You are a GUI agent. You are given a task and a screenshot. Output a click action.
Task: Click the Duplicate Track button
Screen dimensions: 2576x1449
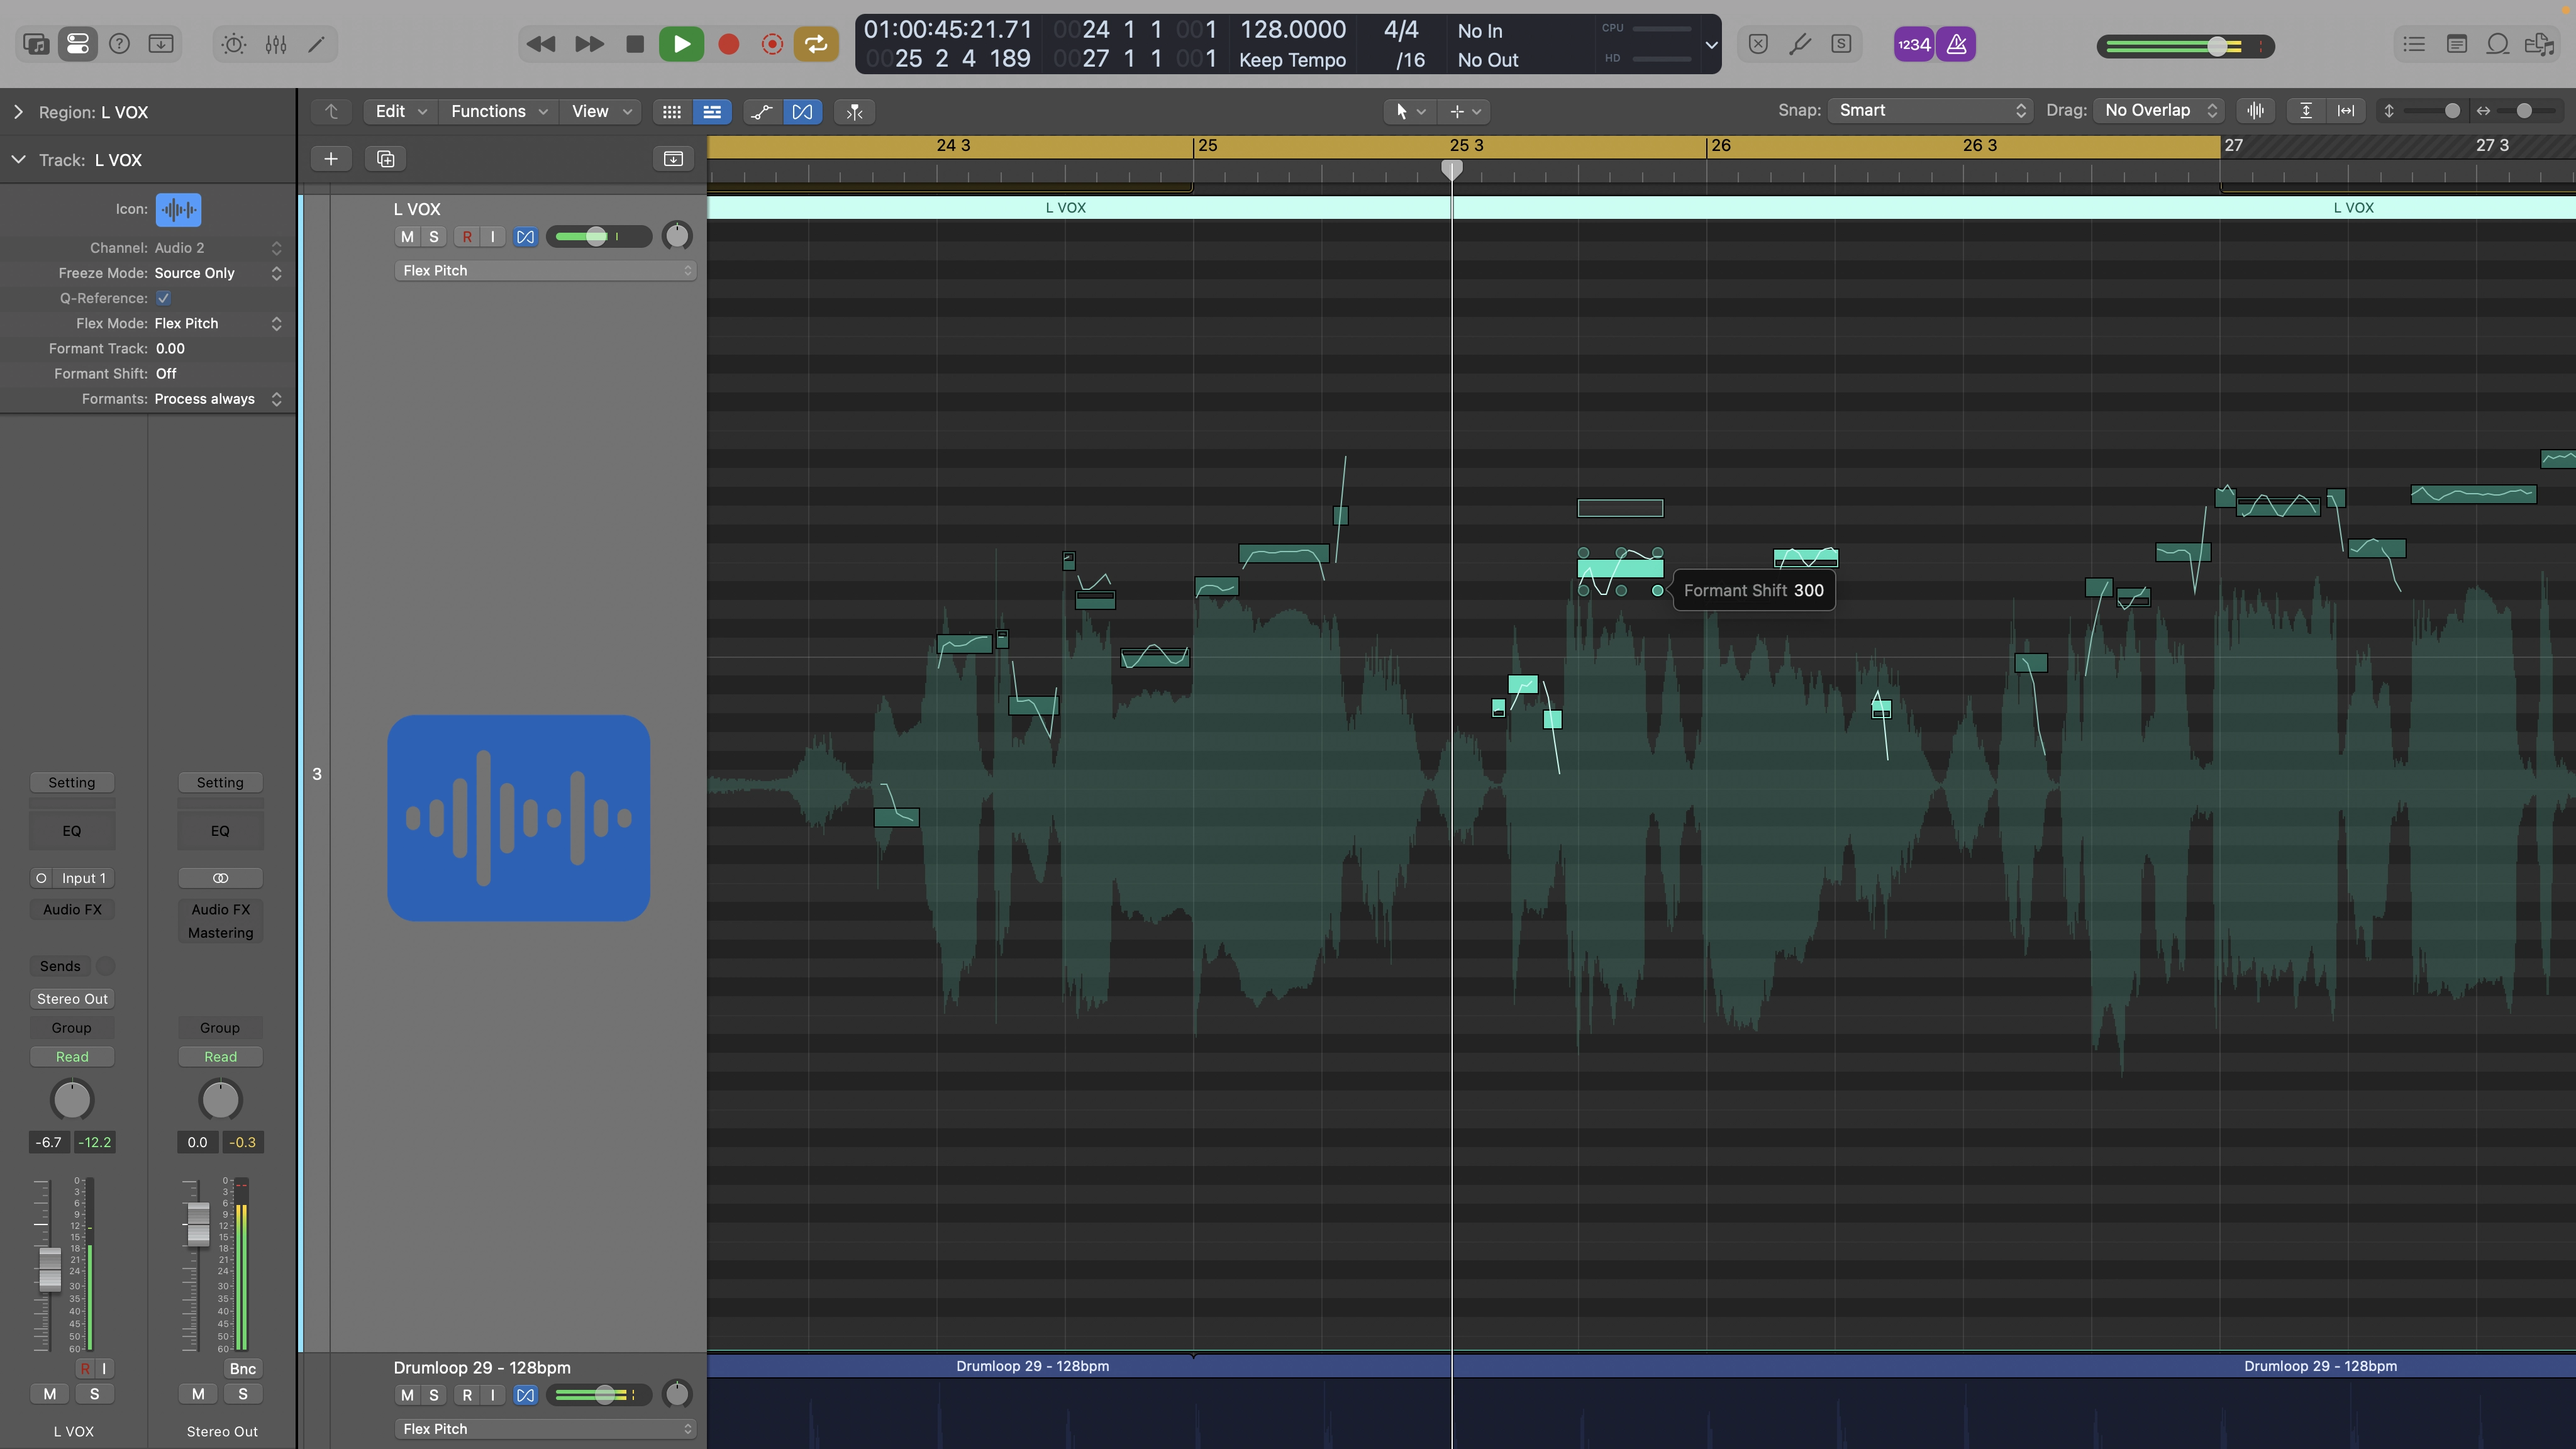point(385,159)
